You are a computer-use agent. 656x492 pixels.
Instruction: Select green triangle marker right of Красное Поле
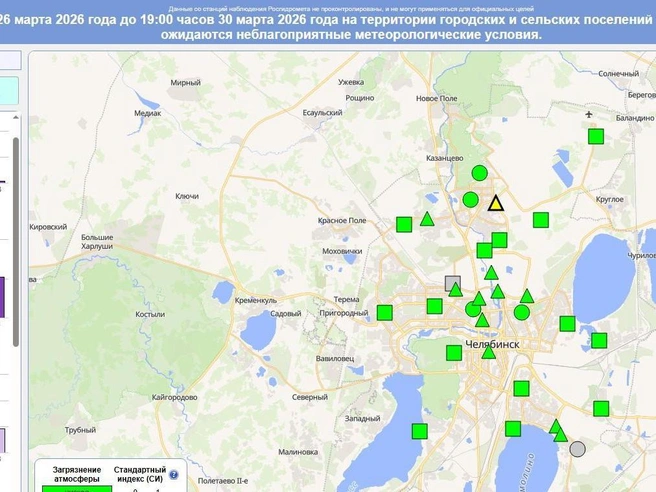[x=426, y=219]
